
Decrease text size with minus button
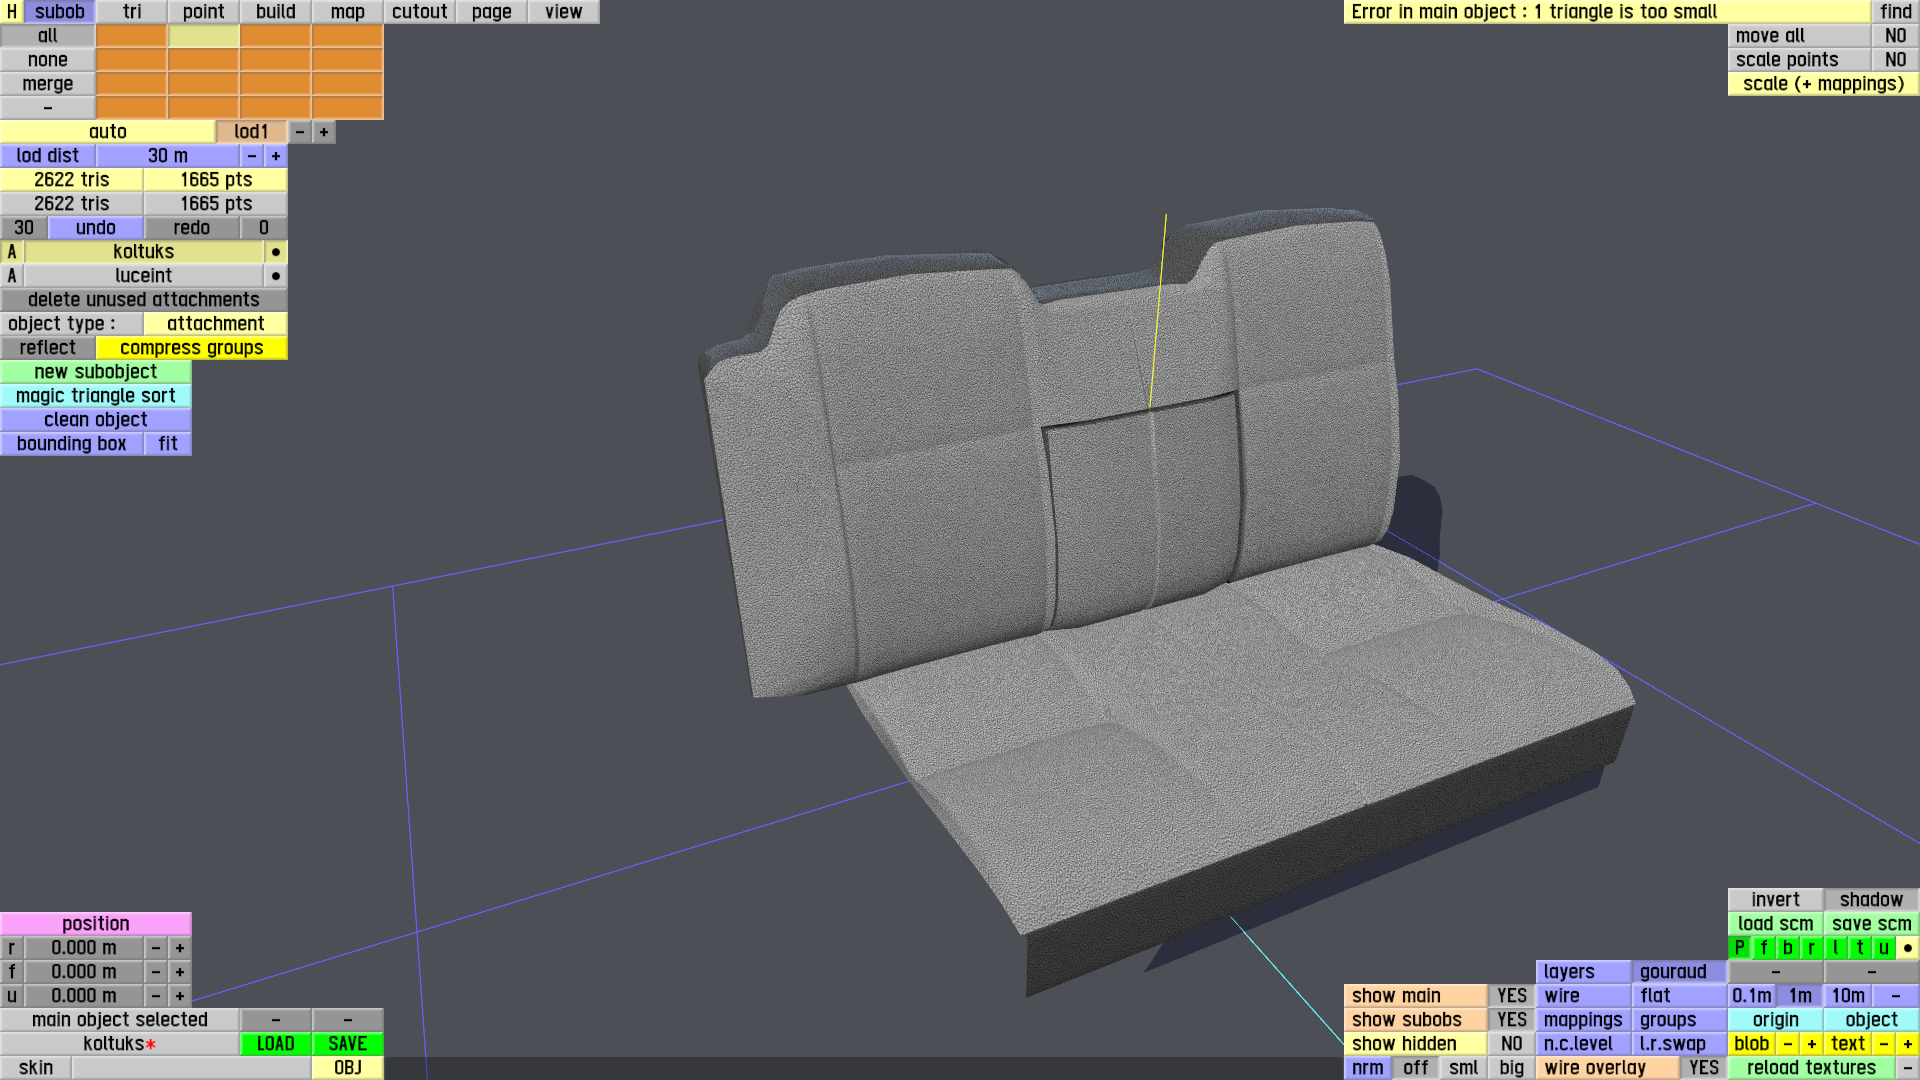pyautogui.click(x=1883, y=1044)
